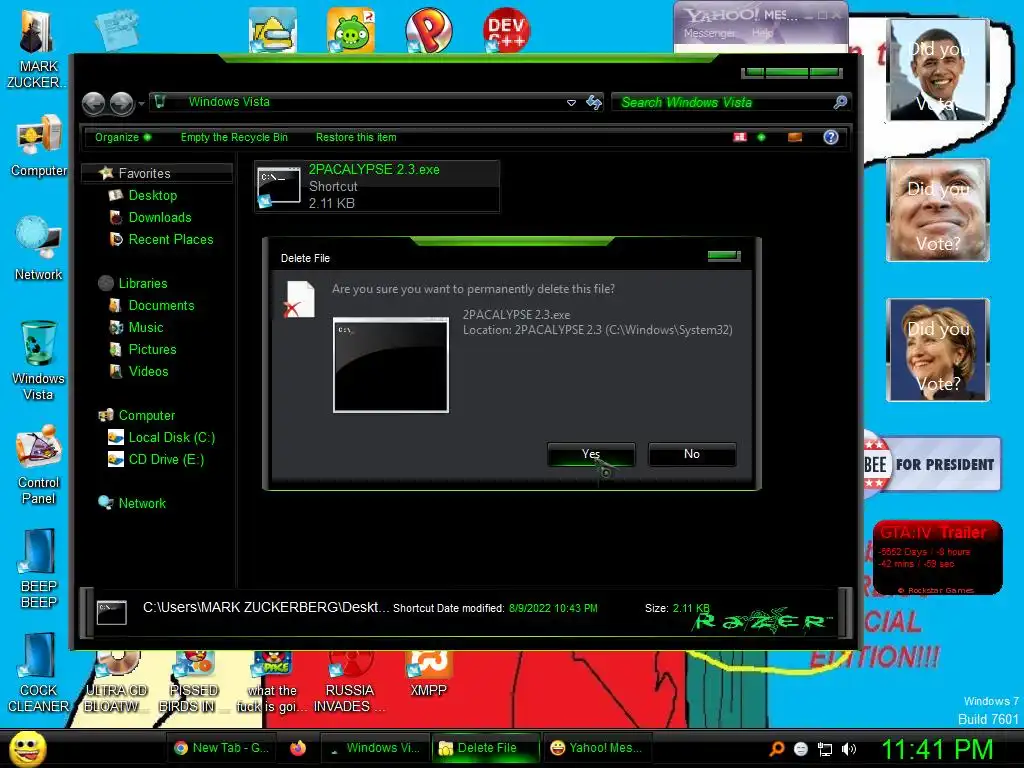Open the Organize menu
1024x768 pixels.
(x=123, y=137)
